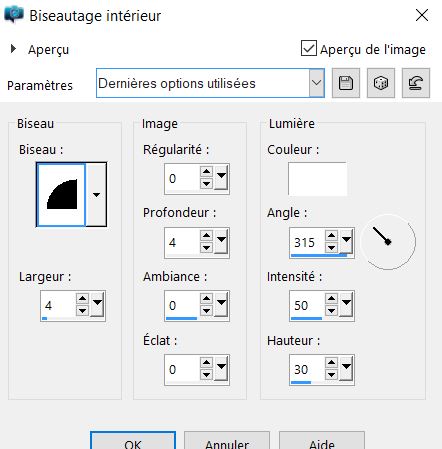This screenshot has width=442, height=449.
Task: Decrease Hauteur value with down arrow
Action: click(331, 375)
